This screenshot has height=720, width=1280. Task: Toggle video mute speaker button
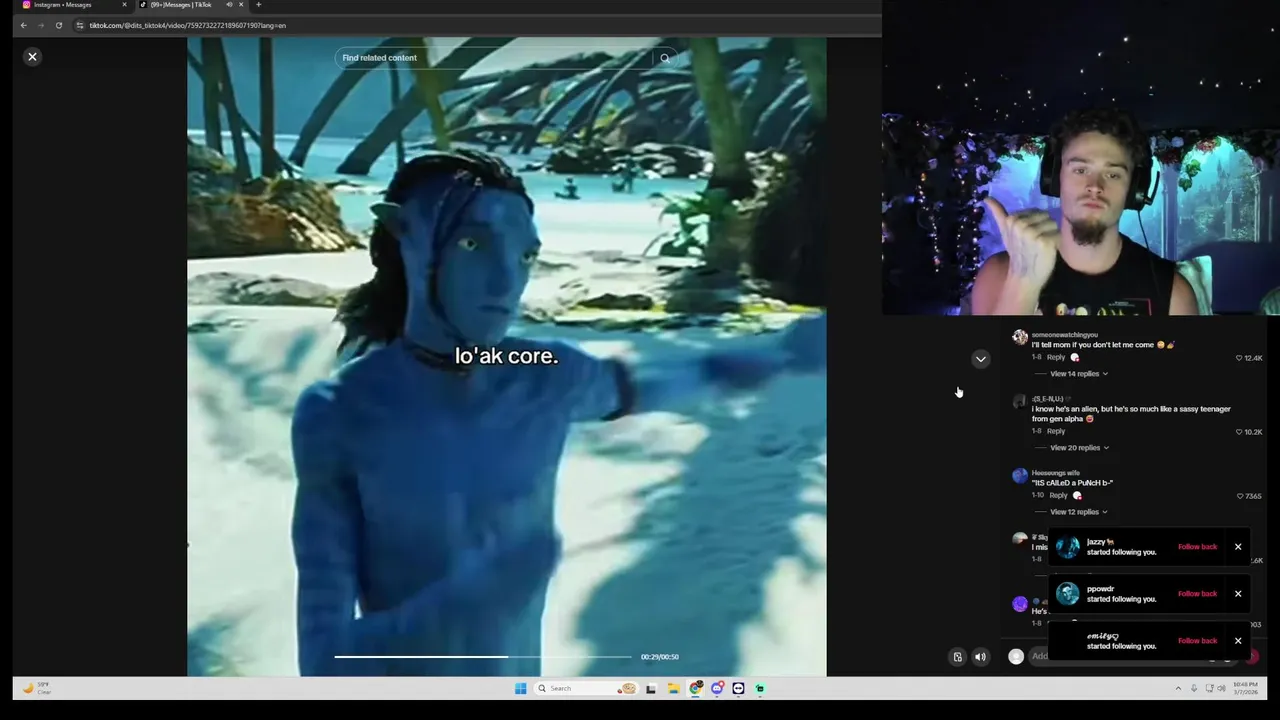pos(980,657)
